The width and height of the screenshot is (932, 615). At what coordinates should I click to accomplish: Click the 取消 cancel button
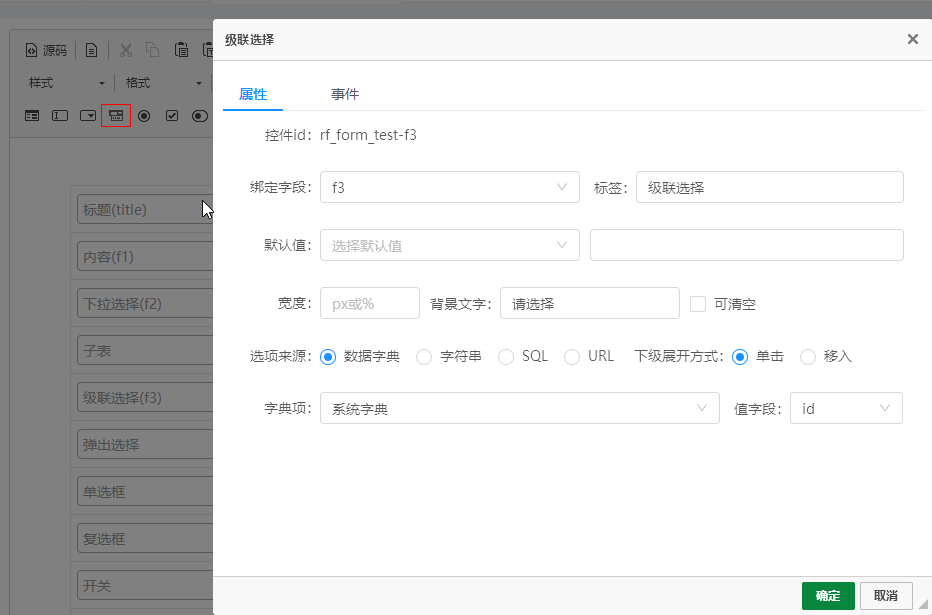click(886, 595)
